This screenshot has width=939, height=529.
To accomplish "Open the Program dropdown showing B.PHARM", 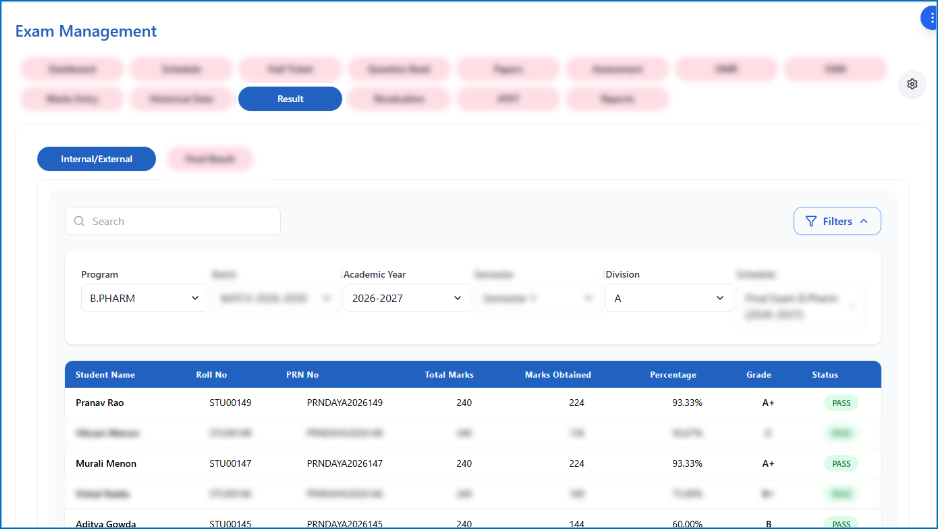I will tap(144, 298).
